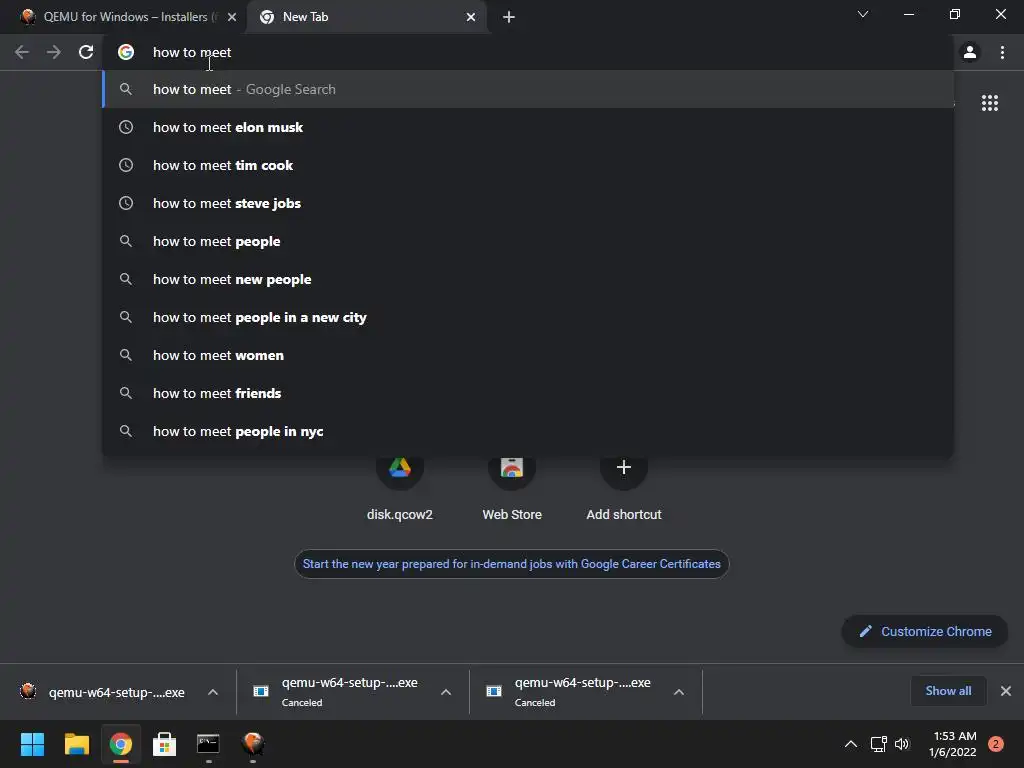Click the QEMU taskbar icon
The image size is (1024, 768).
click(x=253, y=744)
